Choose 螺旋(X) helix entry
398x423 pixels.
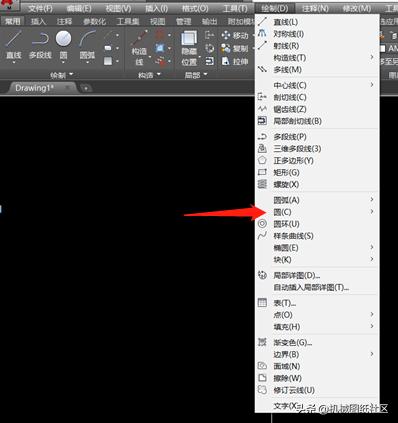tap(317, 184)
